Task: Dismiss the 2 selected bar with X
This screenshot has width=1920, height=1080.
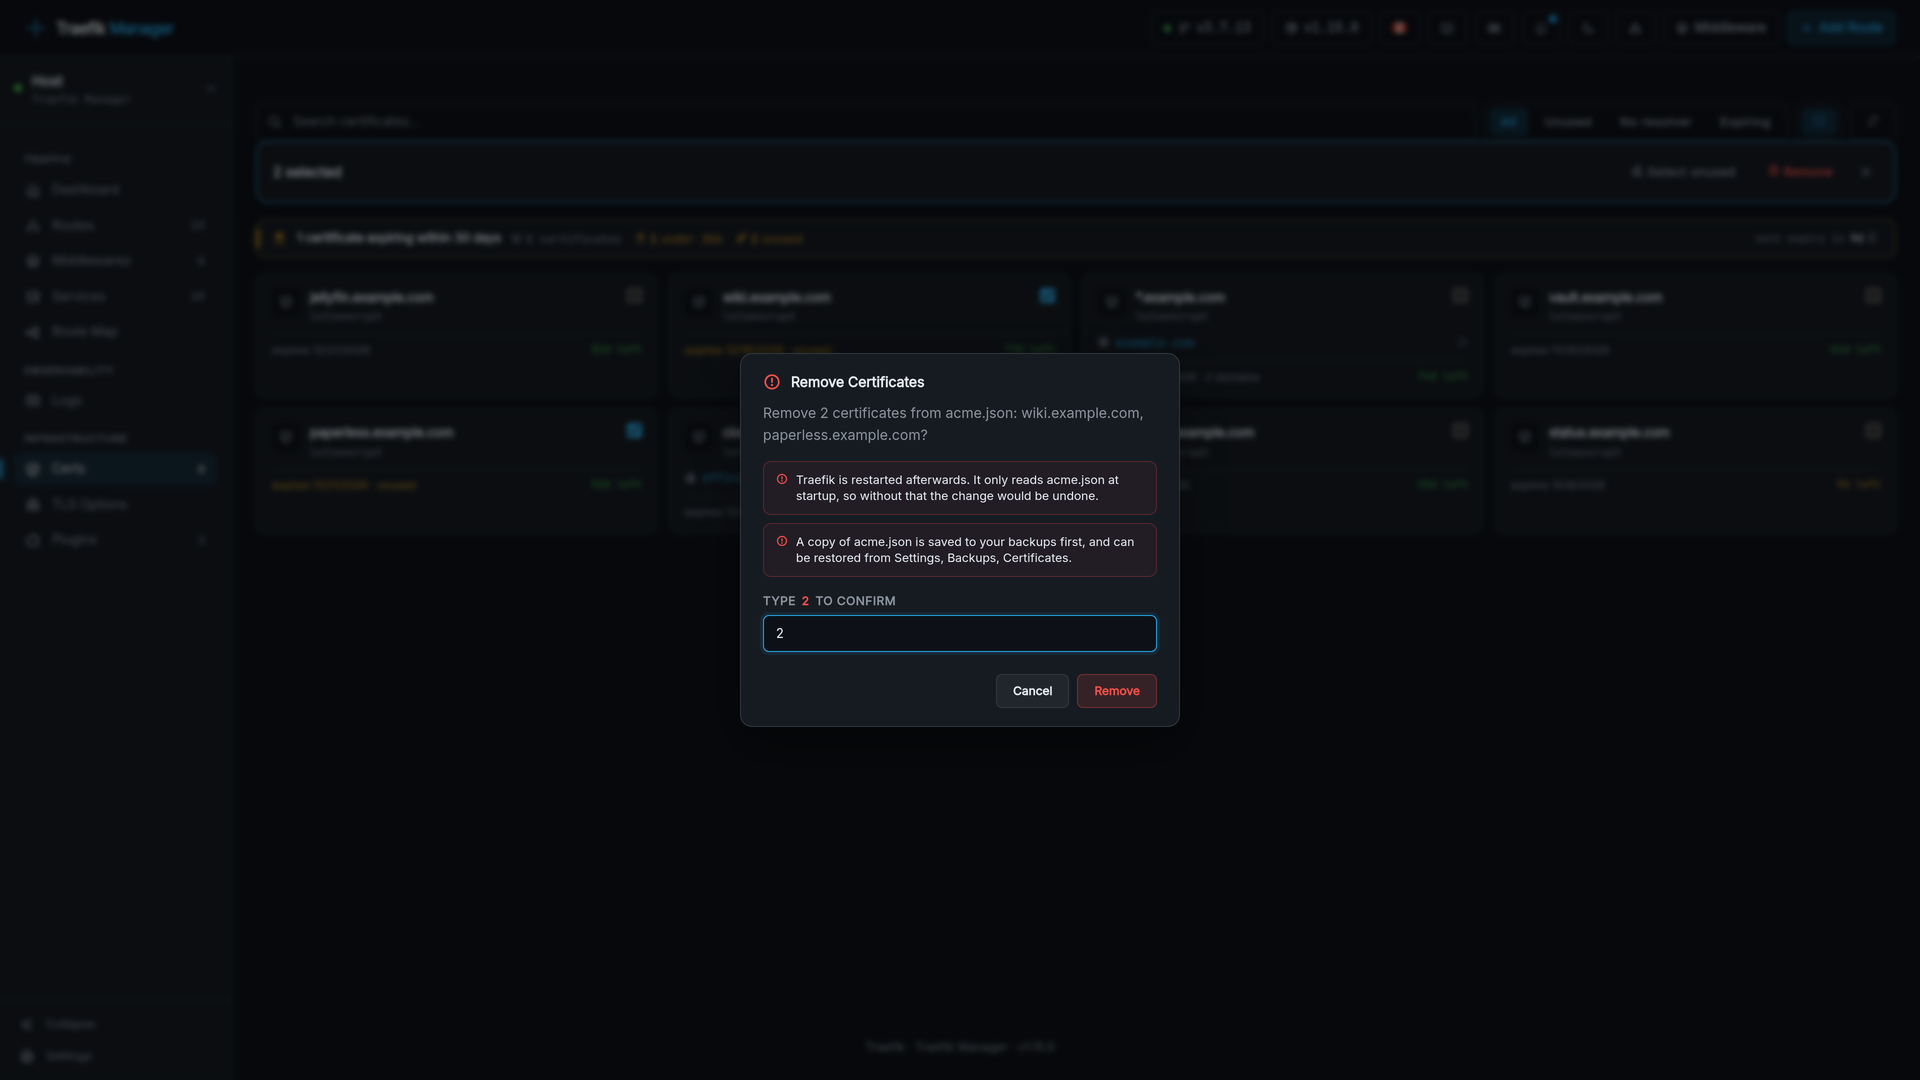Action: point(1865,172)
